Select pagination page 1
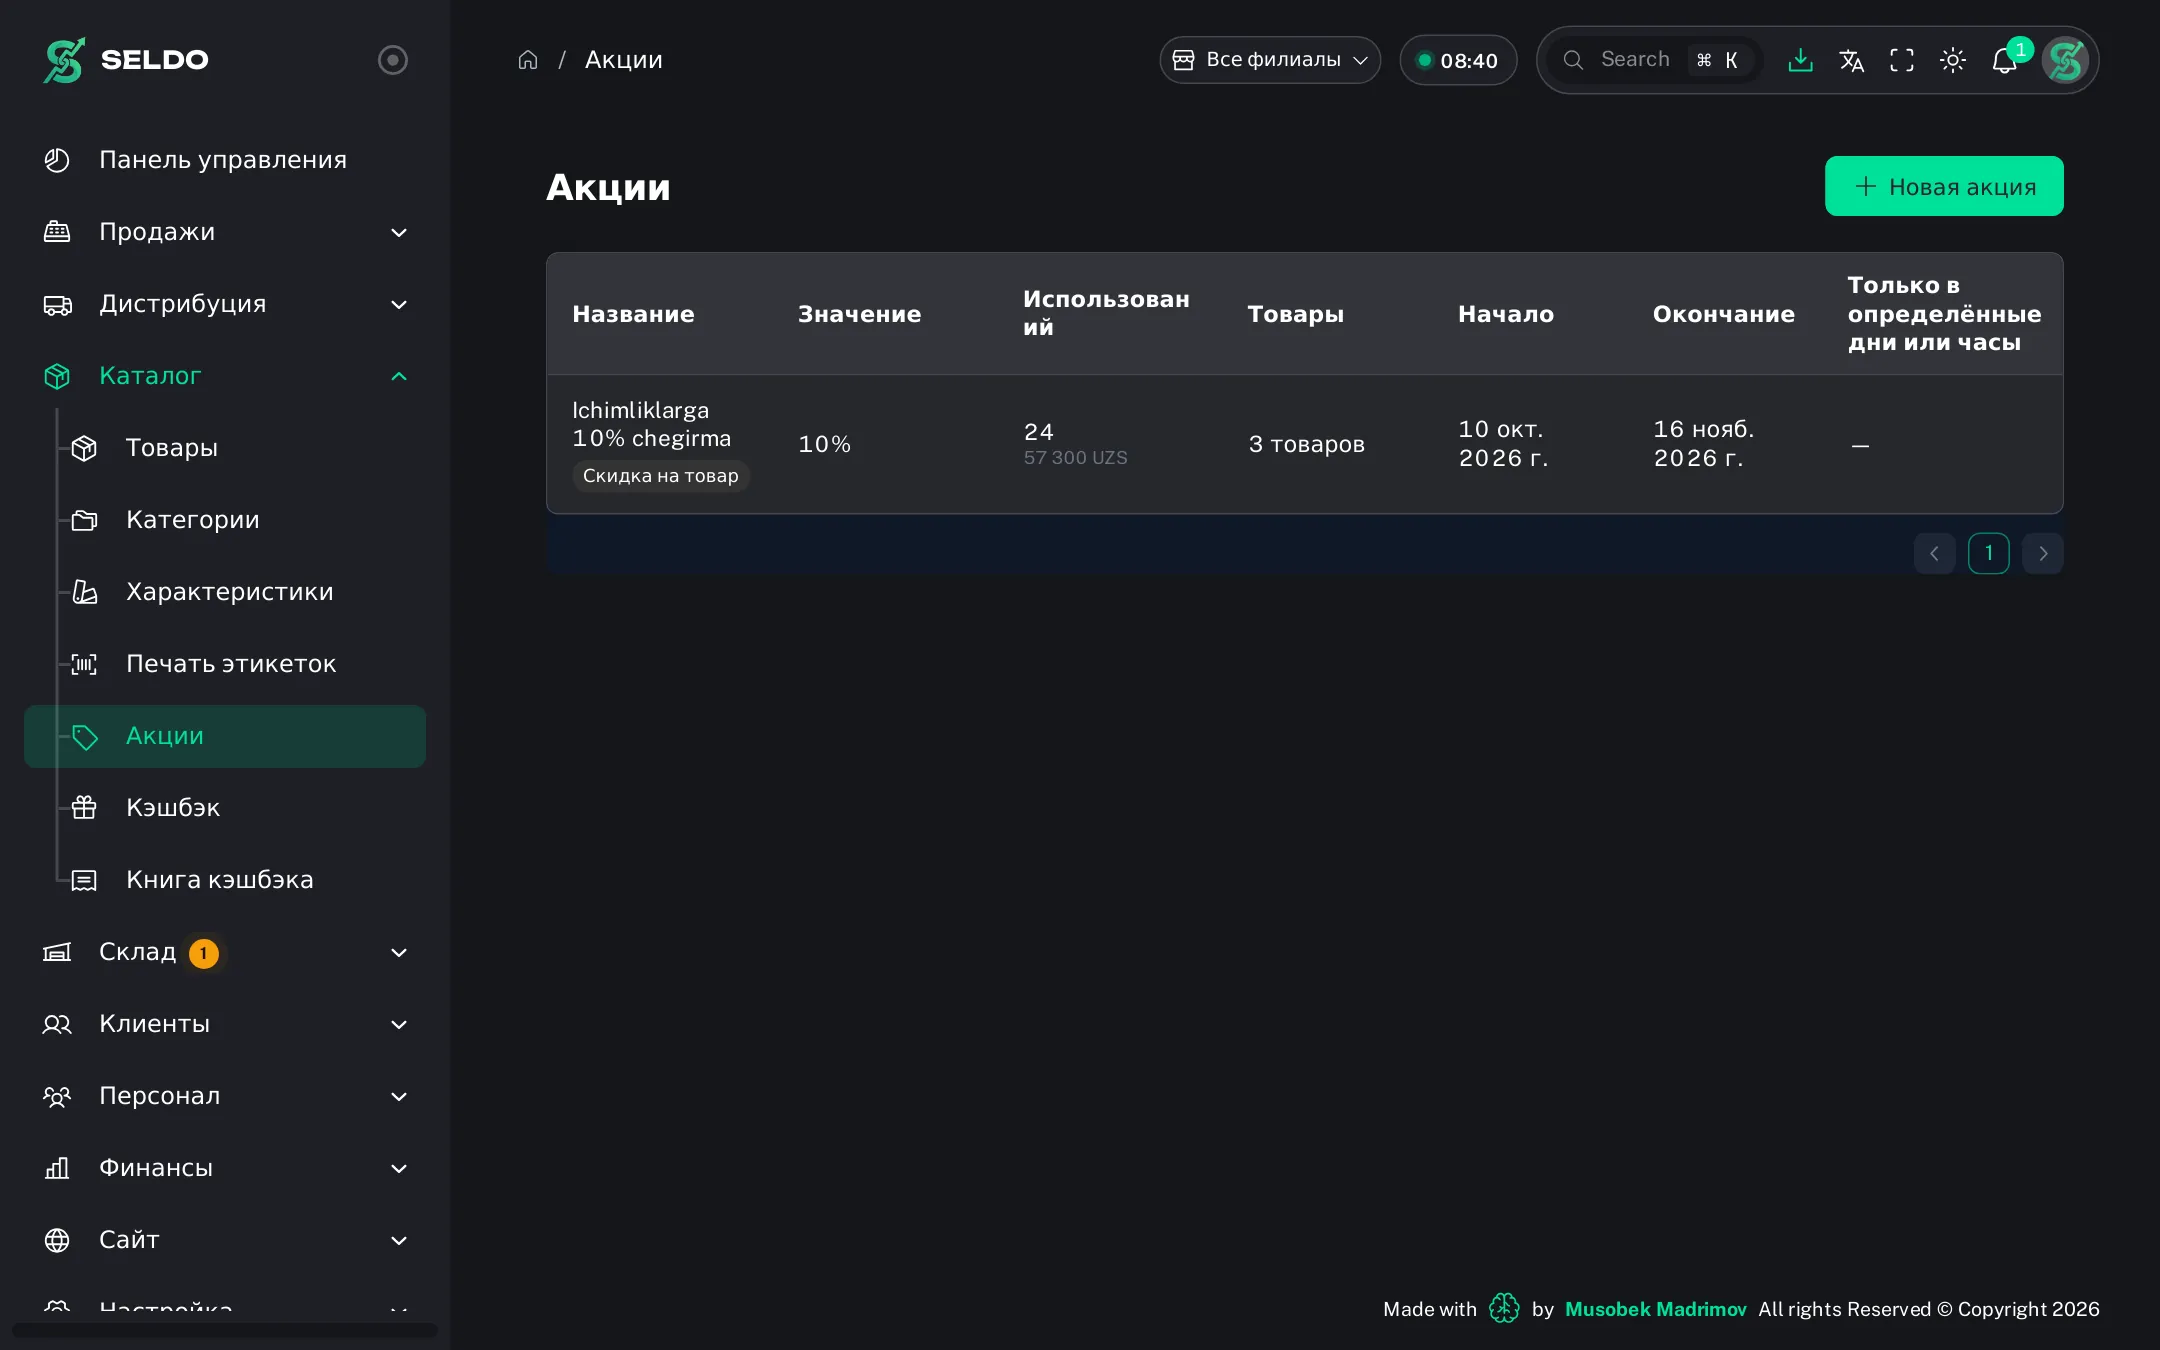Screen dimensions: 2160x1350 click(x=1988, y=553)
